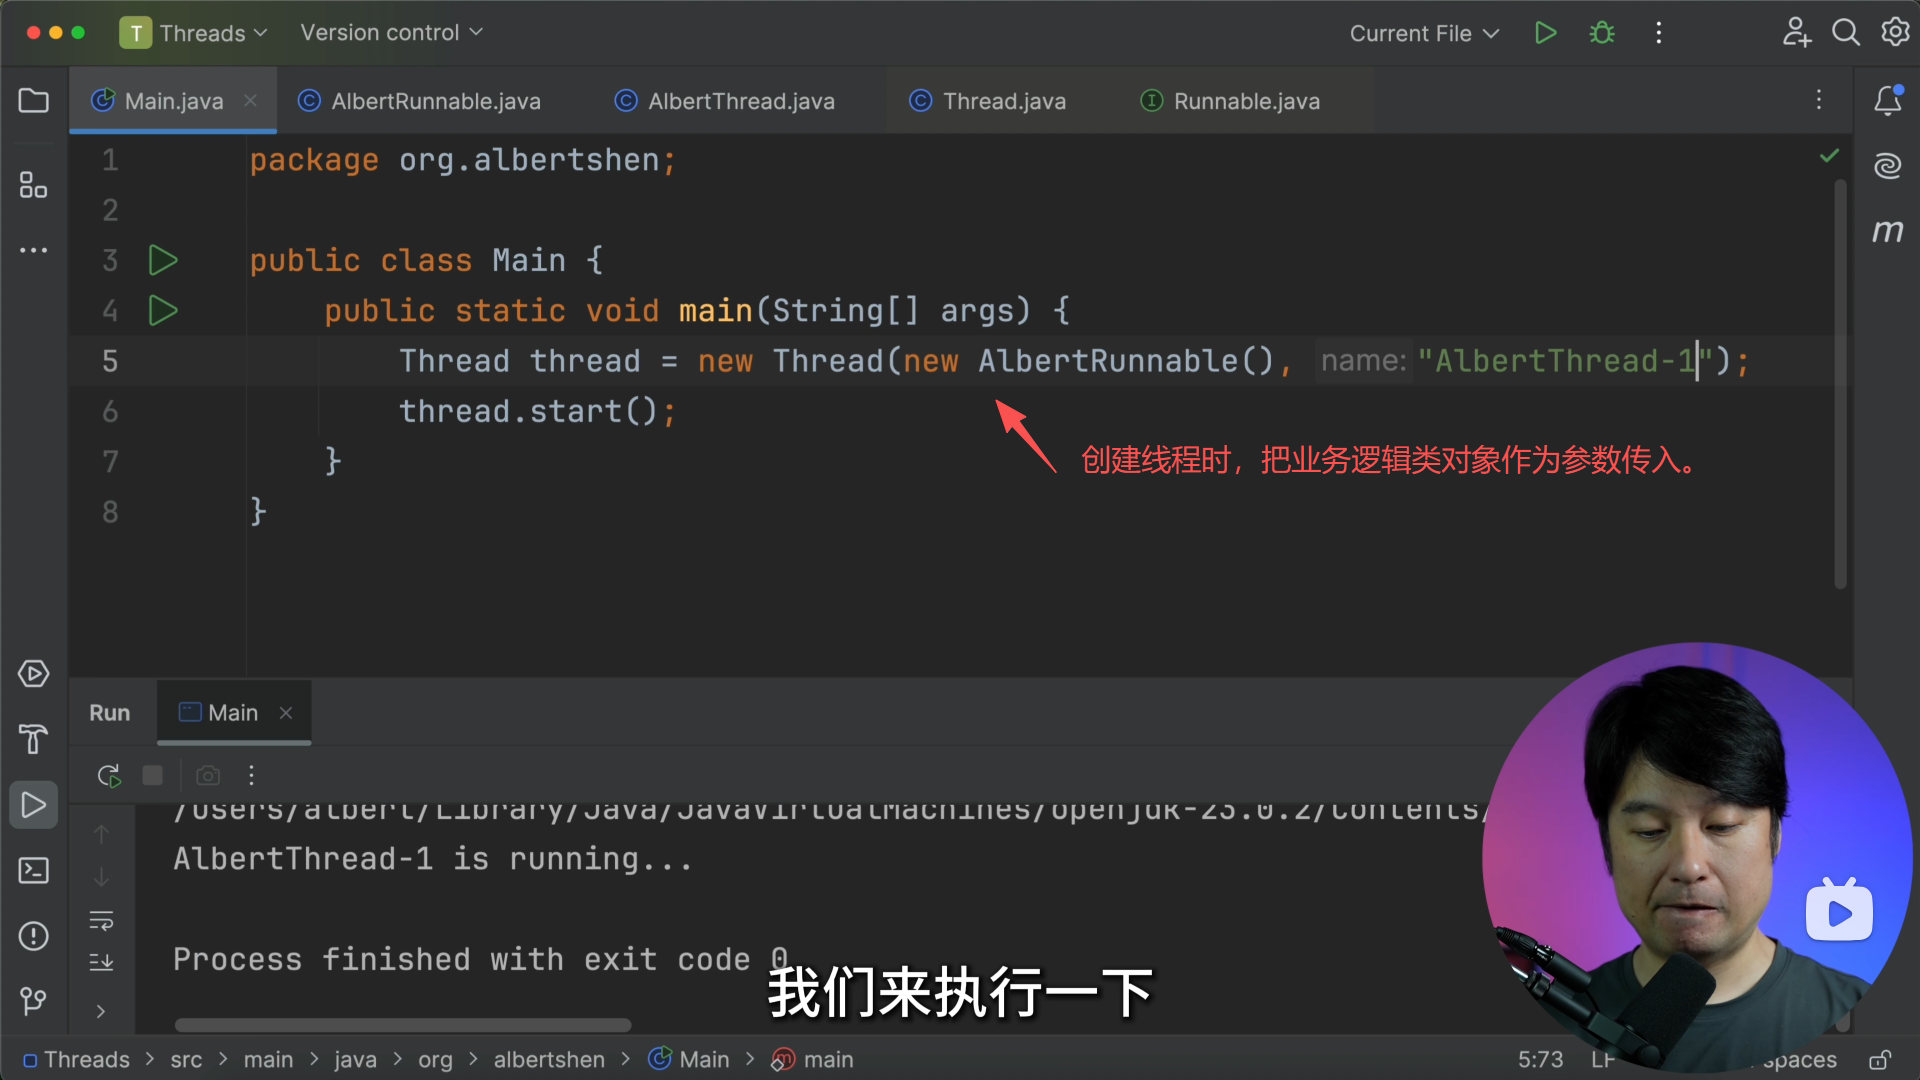Open the Git version control tool window
Viewport: 1920px width, 1080px height.
33,1000
